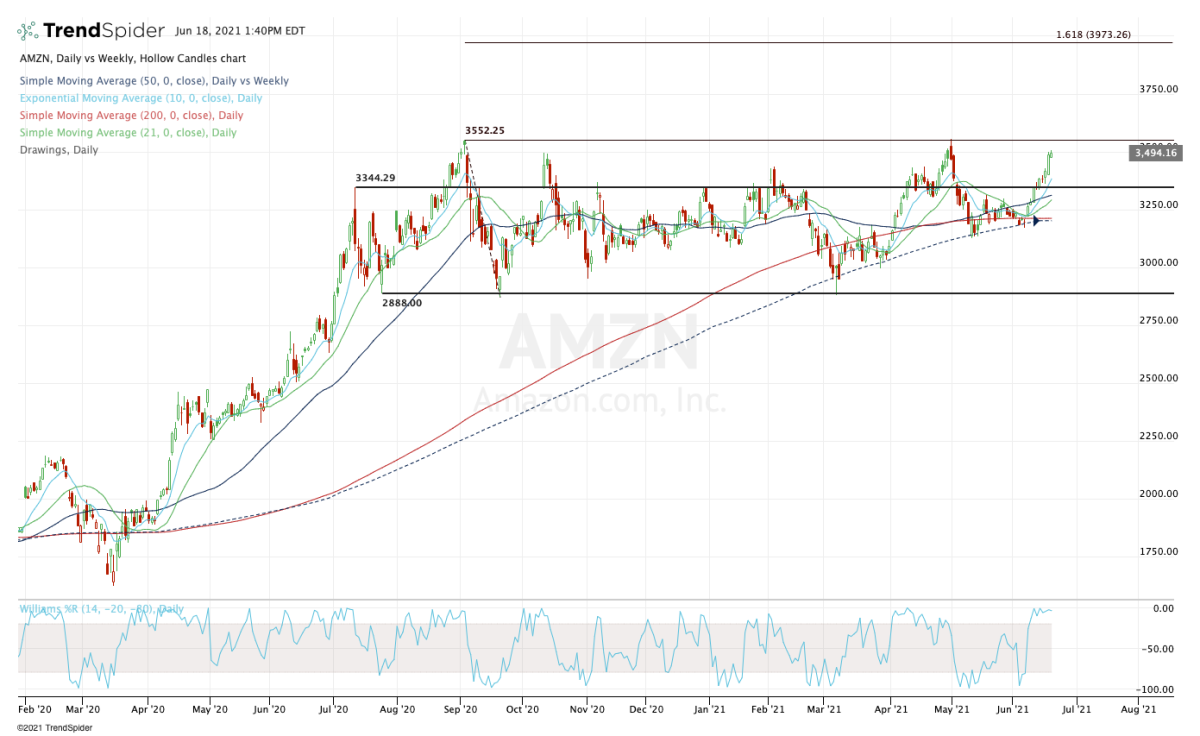Click the Williams -50.00 axis value

pos(1159,649)
